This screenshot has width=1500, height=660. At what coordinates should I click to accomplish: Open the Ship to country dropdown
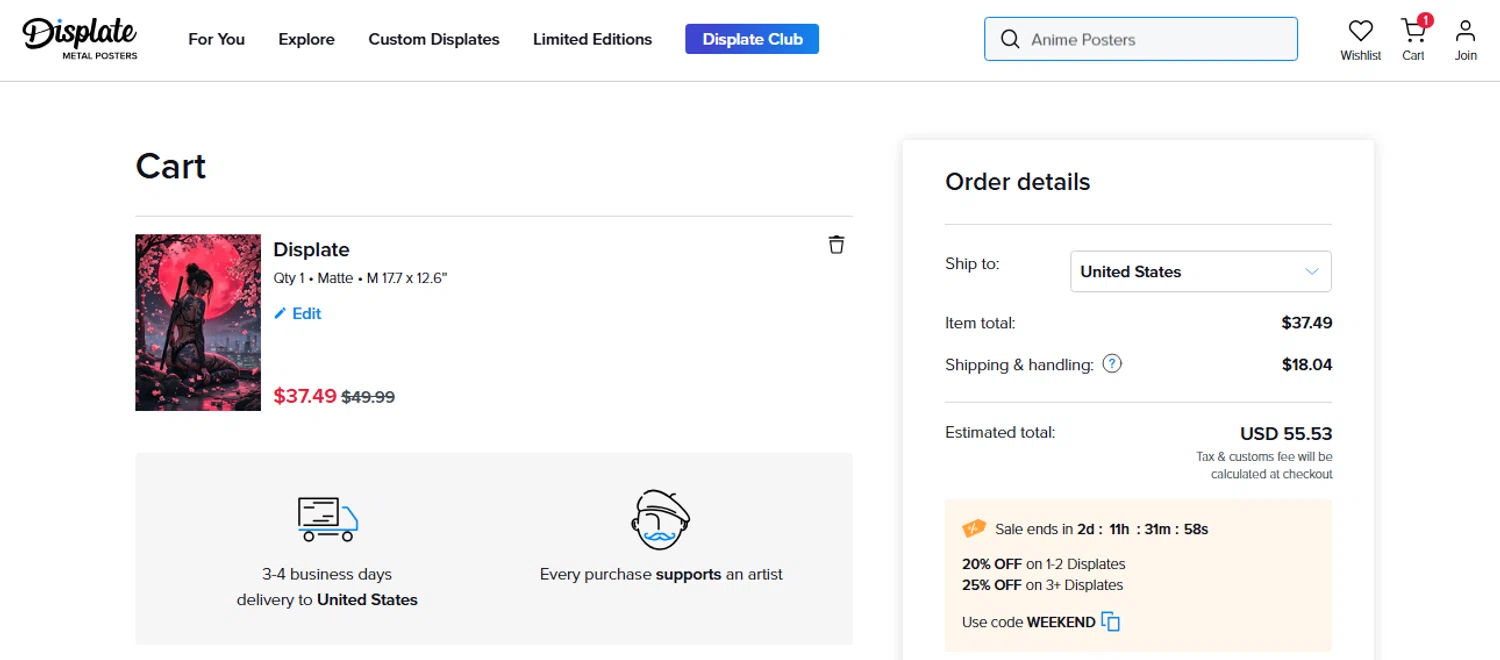coord(1200,272)
